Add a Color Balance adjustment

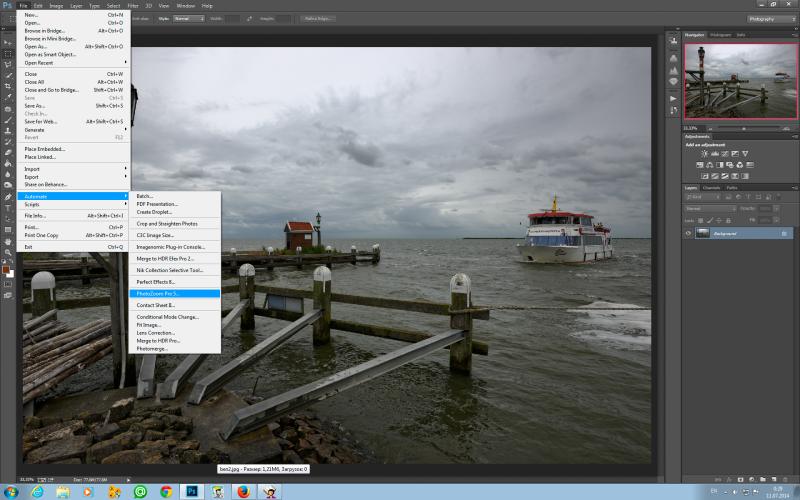(x=710, y=165)
